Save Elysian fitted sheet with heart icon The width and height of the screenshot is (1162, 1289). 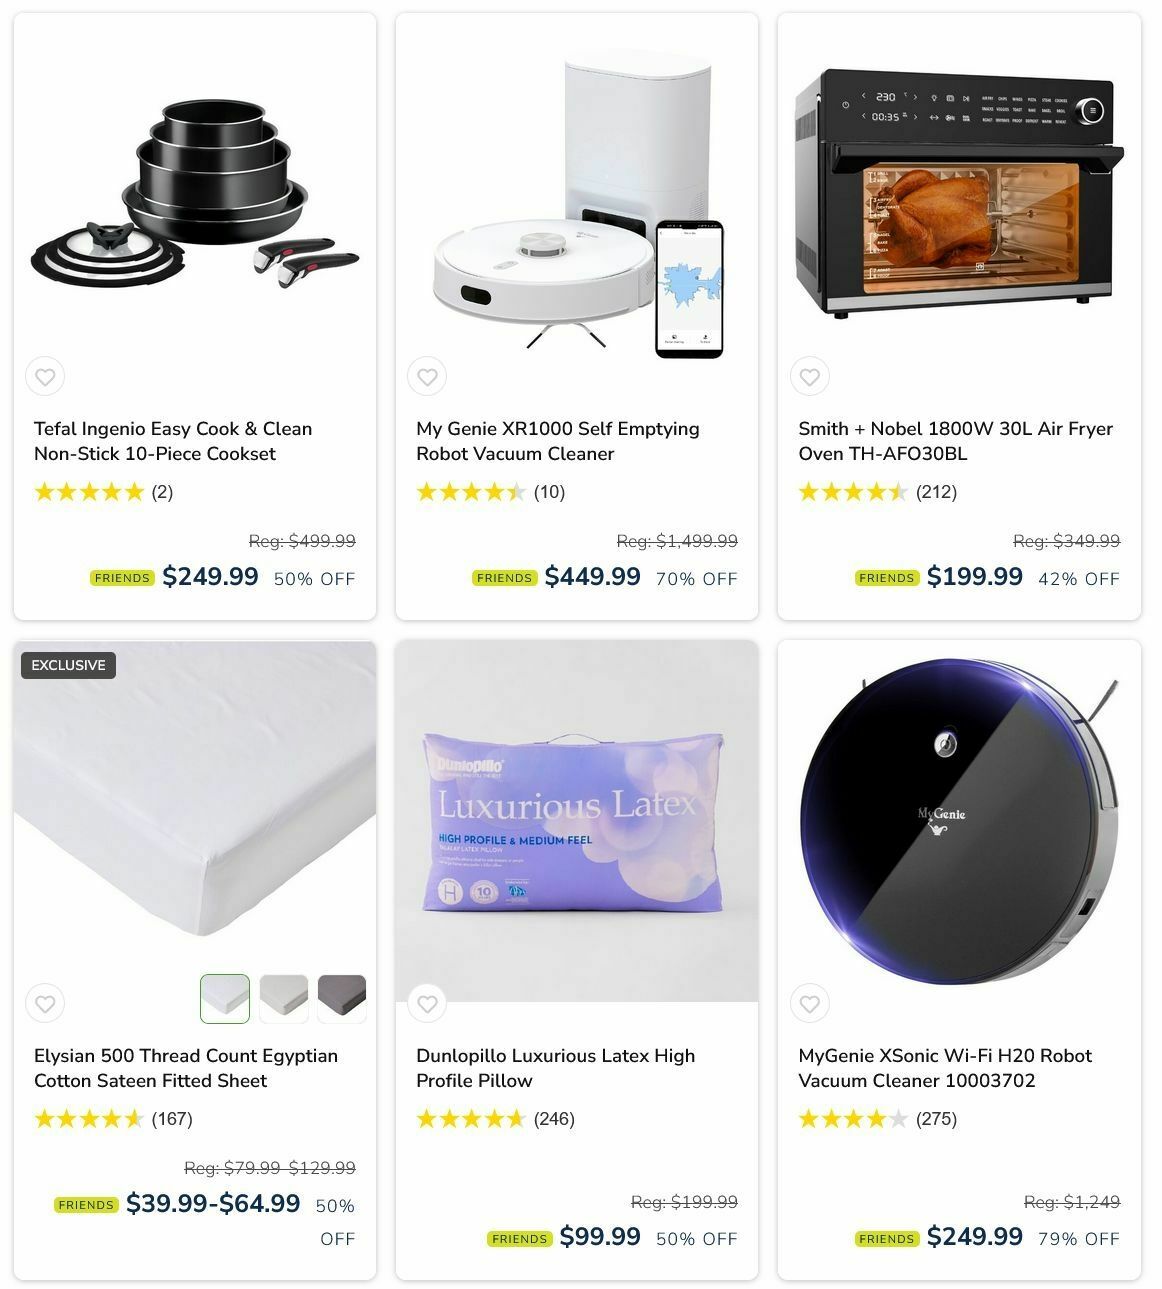coord(45,1003)
